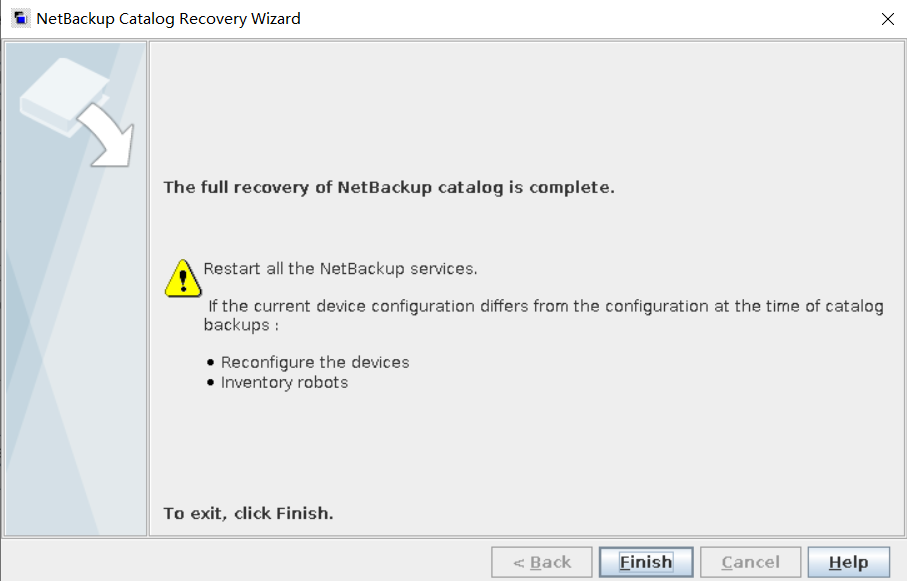Click the curved arrow in wizard graphic
Image resolution: width=907 pixels, height=581 pixels.
click(x=108, y=135)
